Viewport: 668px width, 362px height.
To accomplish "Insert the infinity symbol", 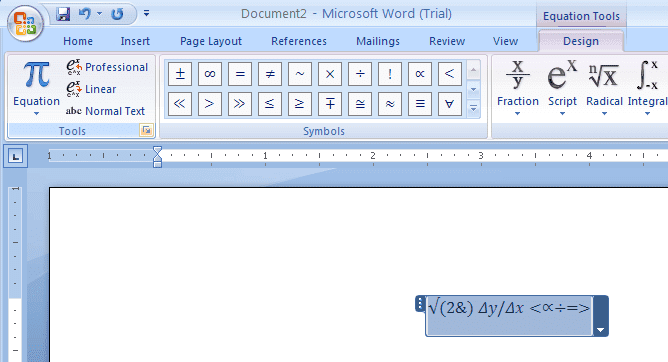I will pos(210,74).
